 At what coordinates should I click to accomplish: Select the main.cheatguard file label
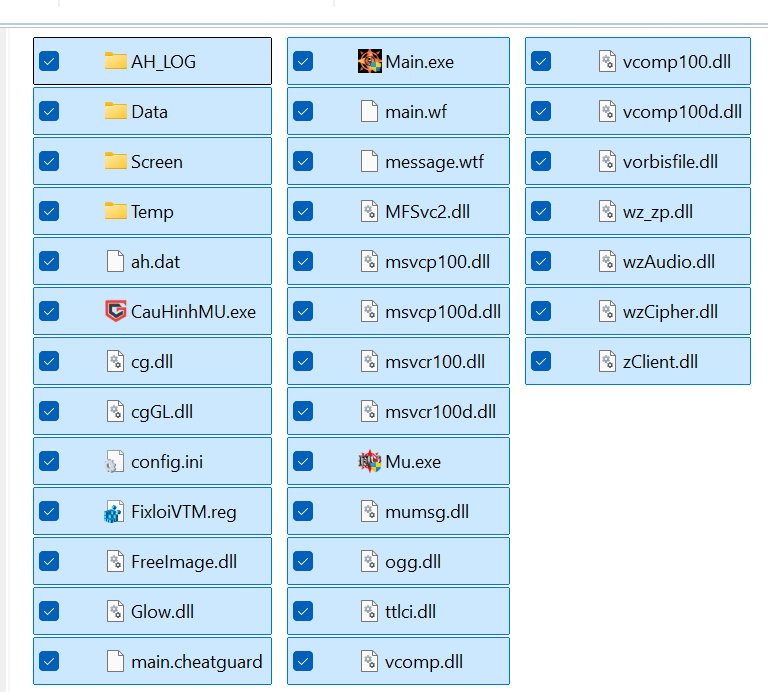[196, 662]
